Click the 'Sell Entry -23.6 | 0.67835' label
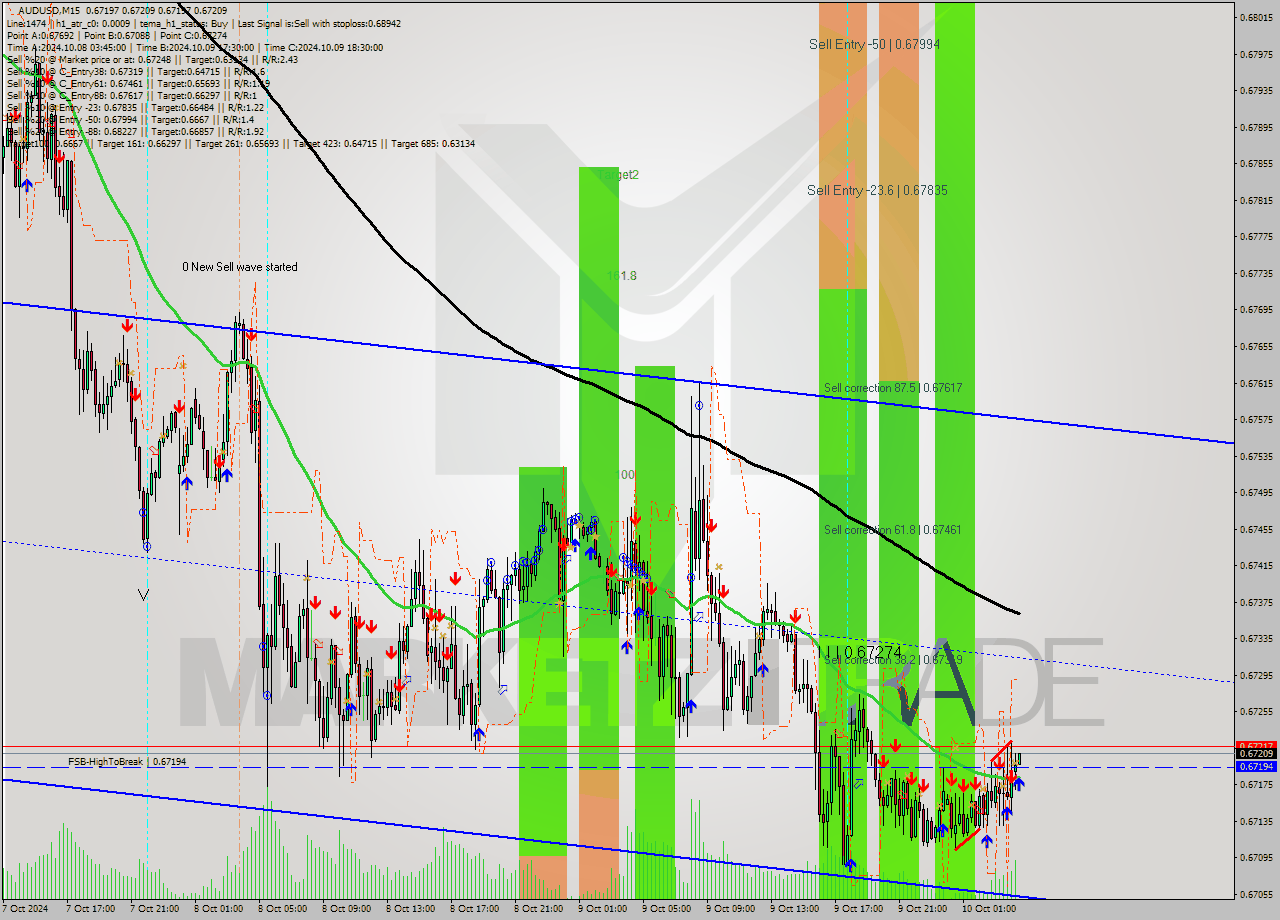This screenshot has width=1280, height=920. click(877, 190)
